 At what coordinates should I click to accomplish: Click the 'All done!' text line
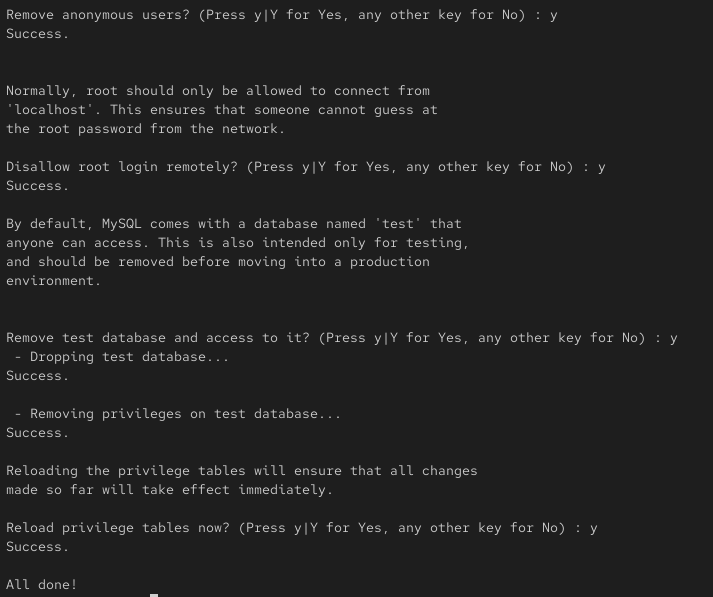(41, 584)
